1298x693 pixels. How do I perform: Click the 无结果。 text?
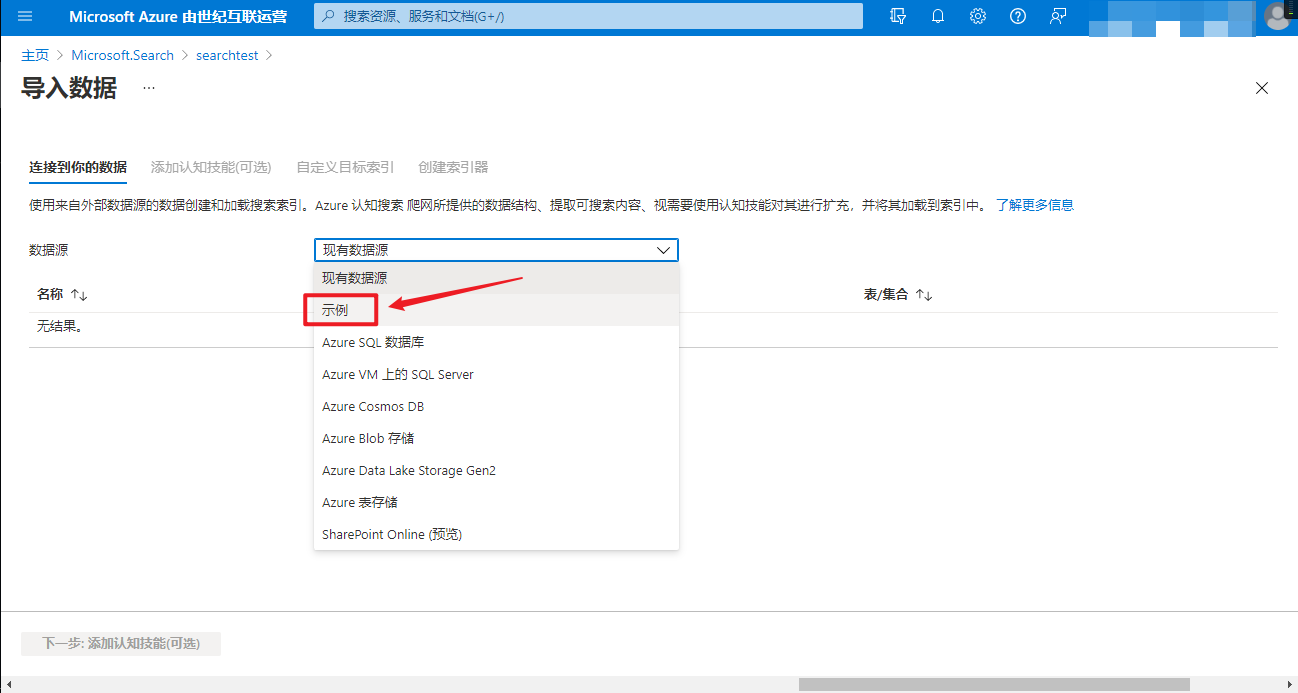tap(60, 326)
